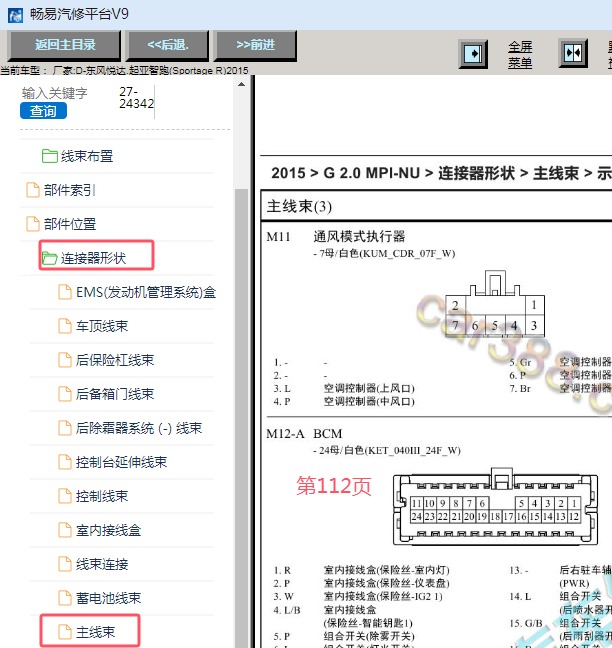612x648 pixels.
Task: Click the text 室内接线盒(保险丝-IG2 1)
Action: tap(383, 596)
